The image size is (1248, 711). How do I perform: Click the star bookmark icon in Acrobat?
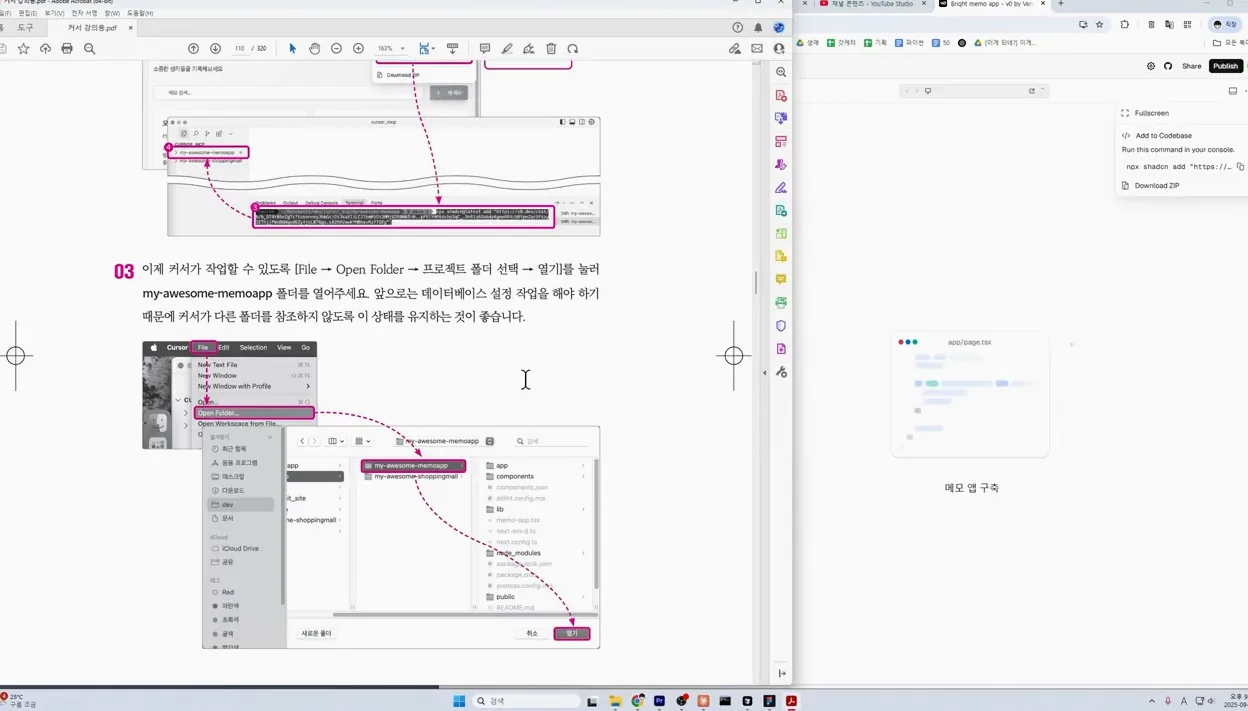[23, 48]
